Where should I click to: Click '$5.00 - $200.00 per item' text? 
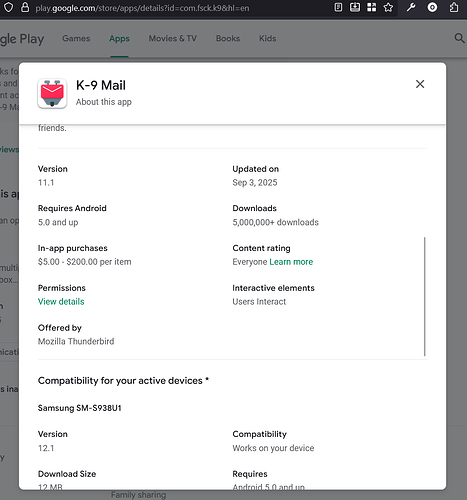[x=85, y=262]
